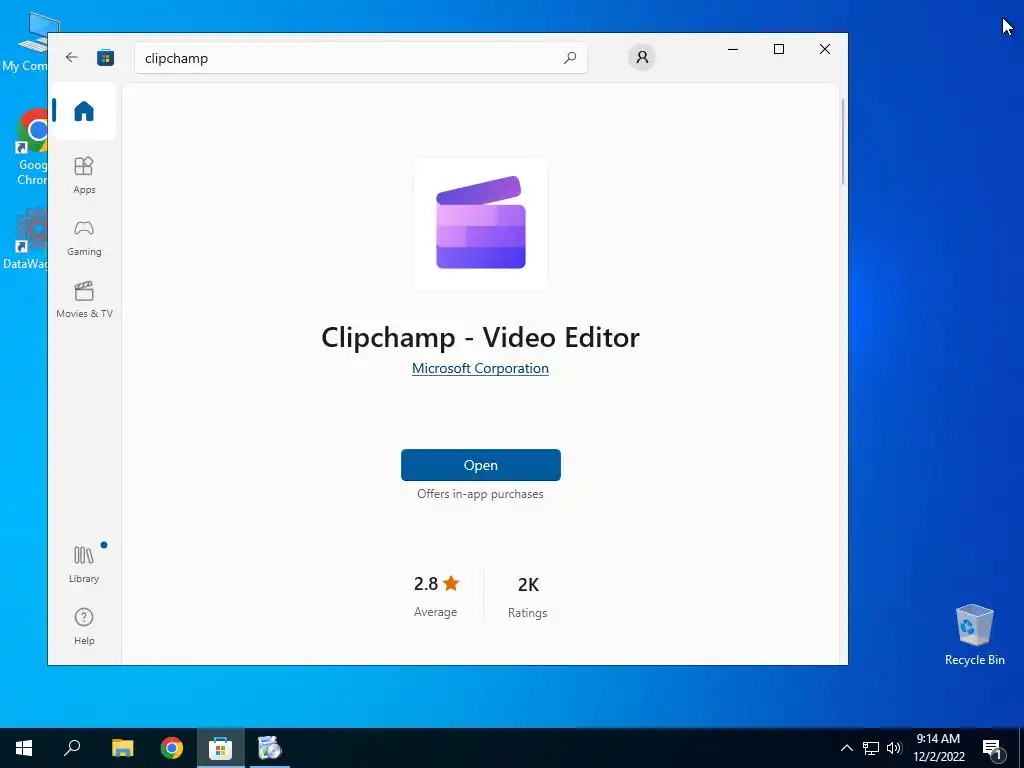Select the DataWag desktop shortcut

pyautogui.click(x=26, y=240)
